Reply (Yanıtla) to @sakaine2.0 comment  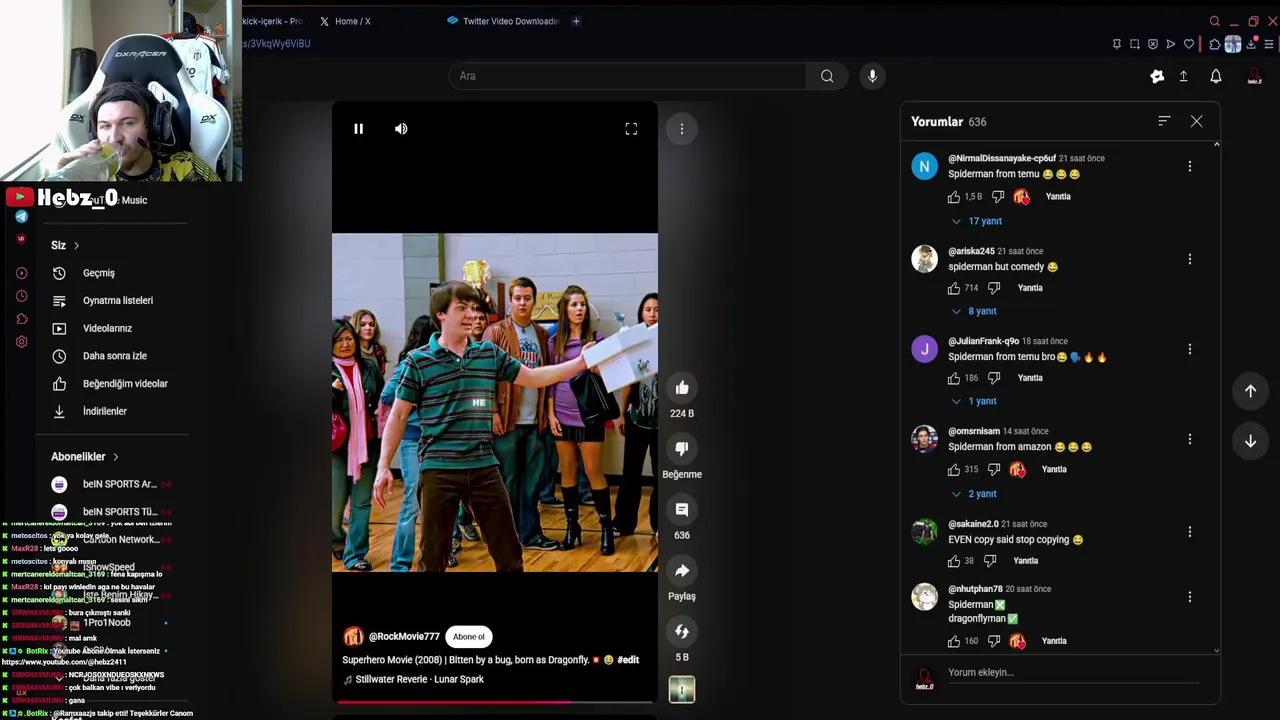click(x=1026, y=561)
